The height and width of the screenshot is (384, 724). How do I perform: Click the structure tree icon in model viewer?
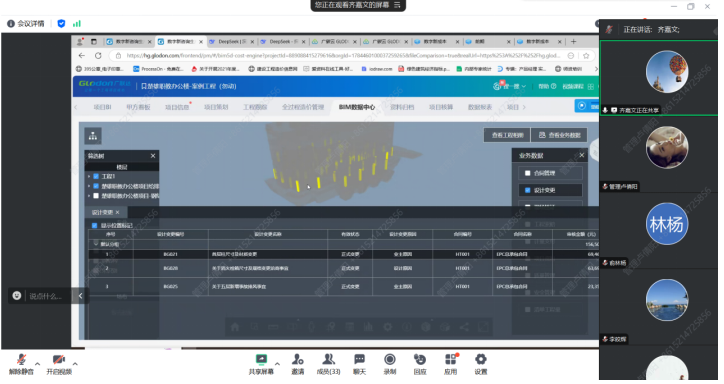click(x=93, y=136)
